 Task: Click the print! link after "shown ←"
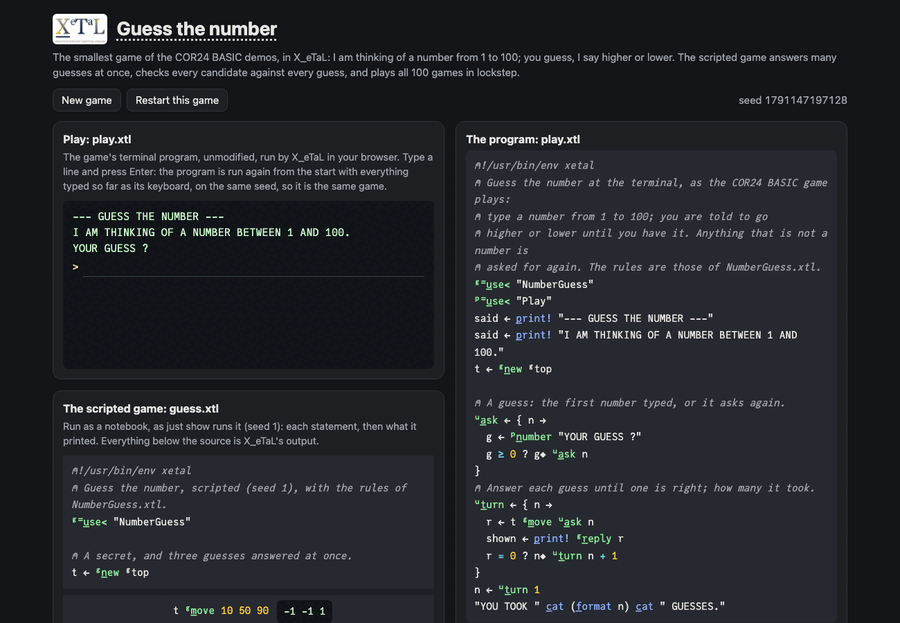click(x=552, y=539)
